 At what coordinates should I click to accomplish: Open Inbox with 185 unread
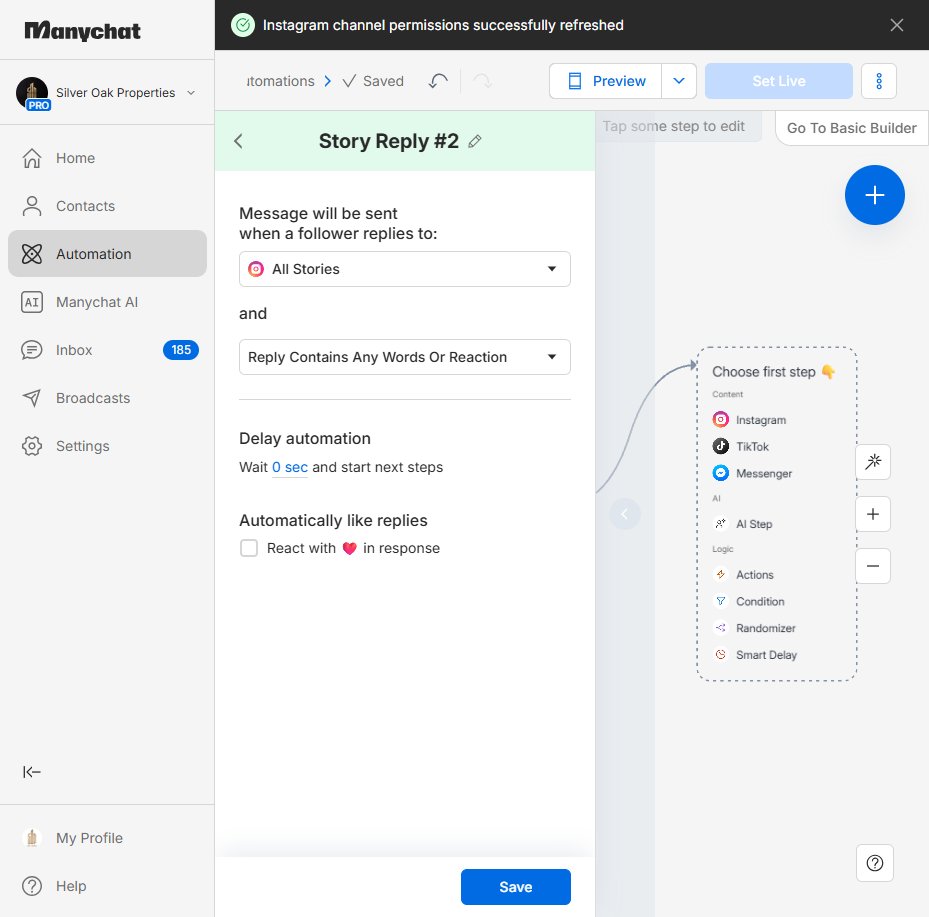(107, 350)
